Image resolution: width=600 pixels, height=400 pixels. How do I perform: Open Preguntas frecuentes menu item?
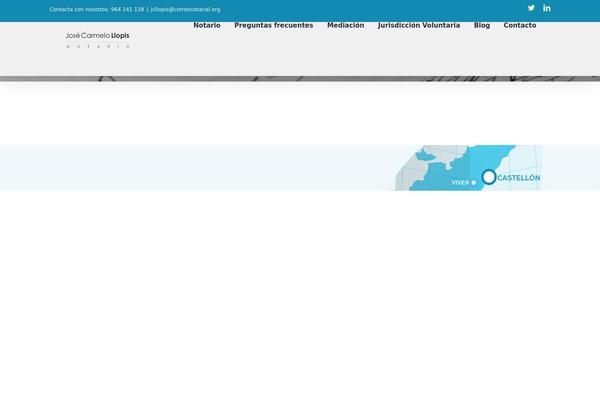(x=274, y=25)
